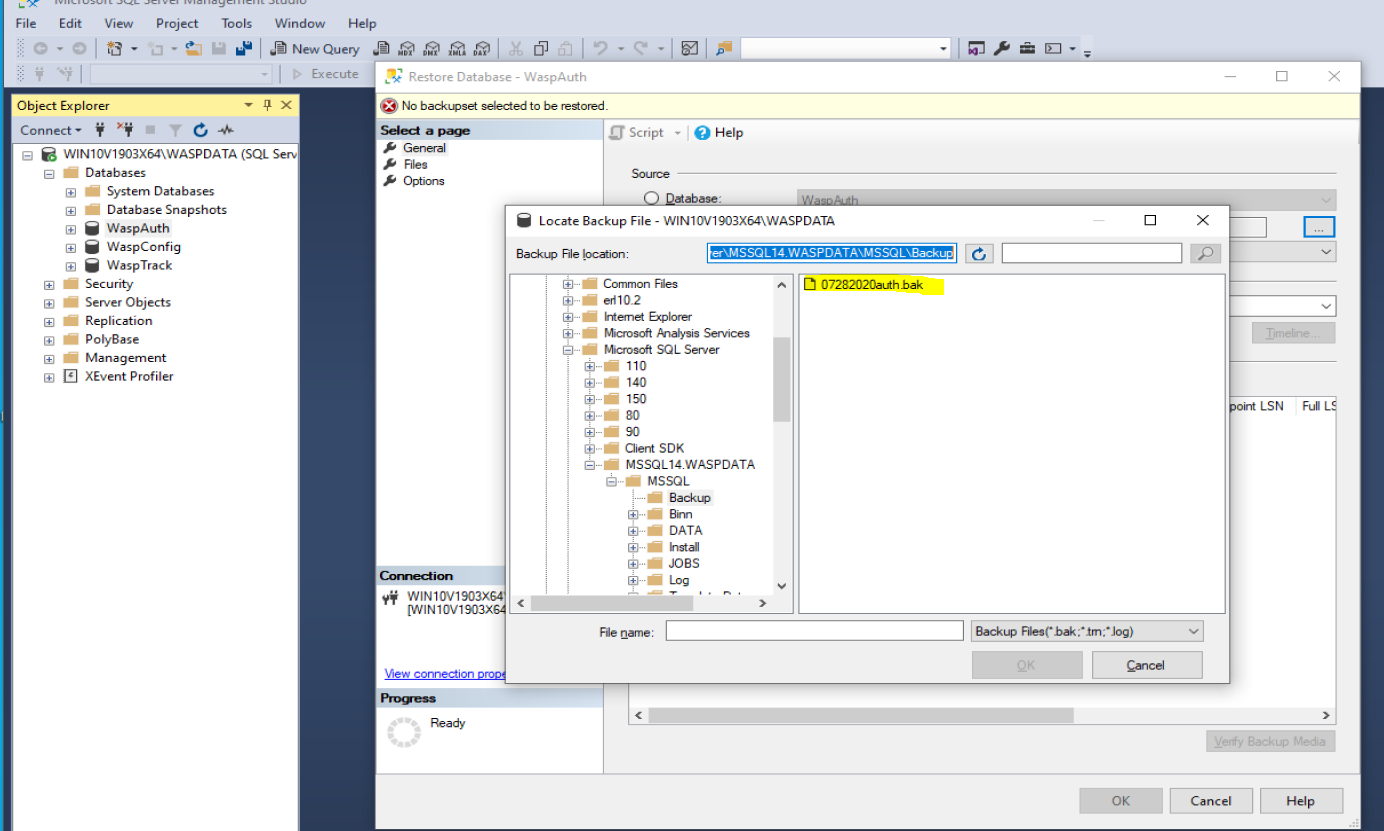1384x831 pixels.
Task: Collapse the Microsoft SQL Server folder
Action: pyautogui.click(x=568, y=350)
